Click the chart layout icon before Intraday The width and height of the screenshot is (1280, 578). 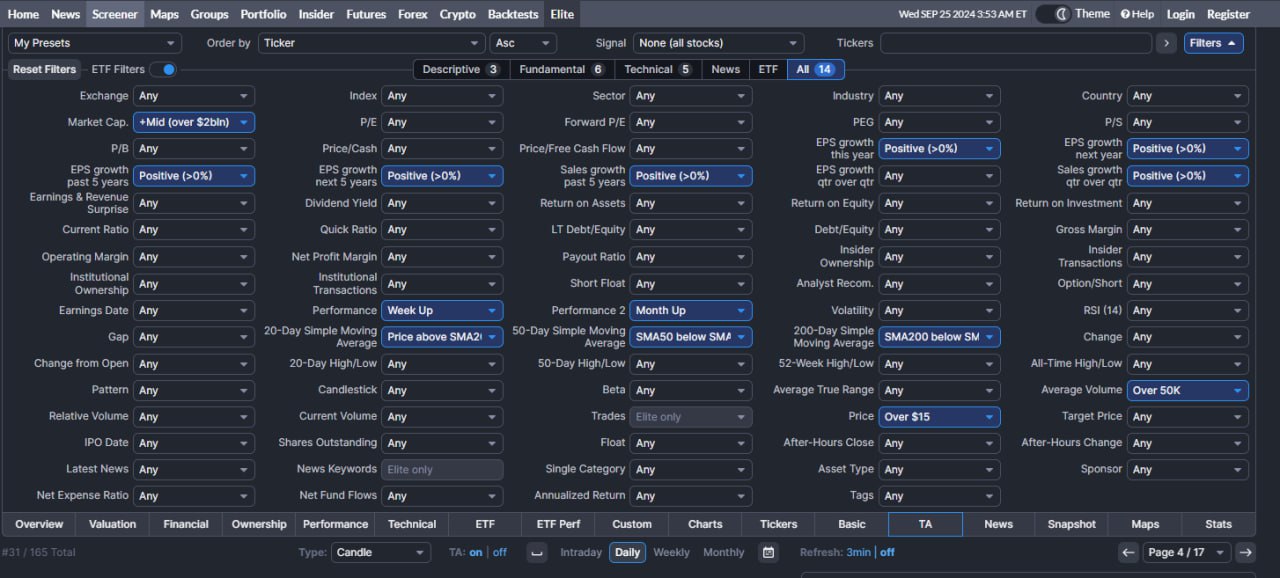tap(537, 552)
